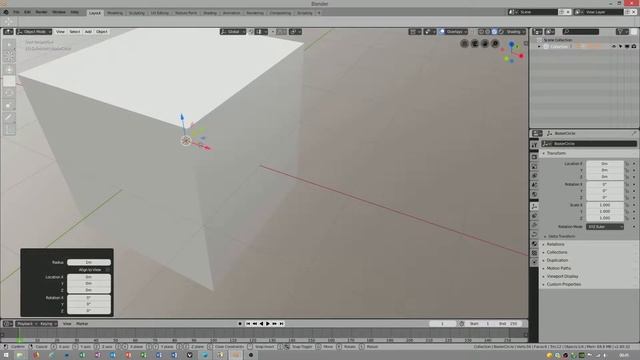Image resolution: width=640 pixels, height=360 pixels.
Task: Open the Add menu in viewport header
Action: (88, 31)
